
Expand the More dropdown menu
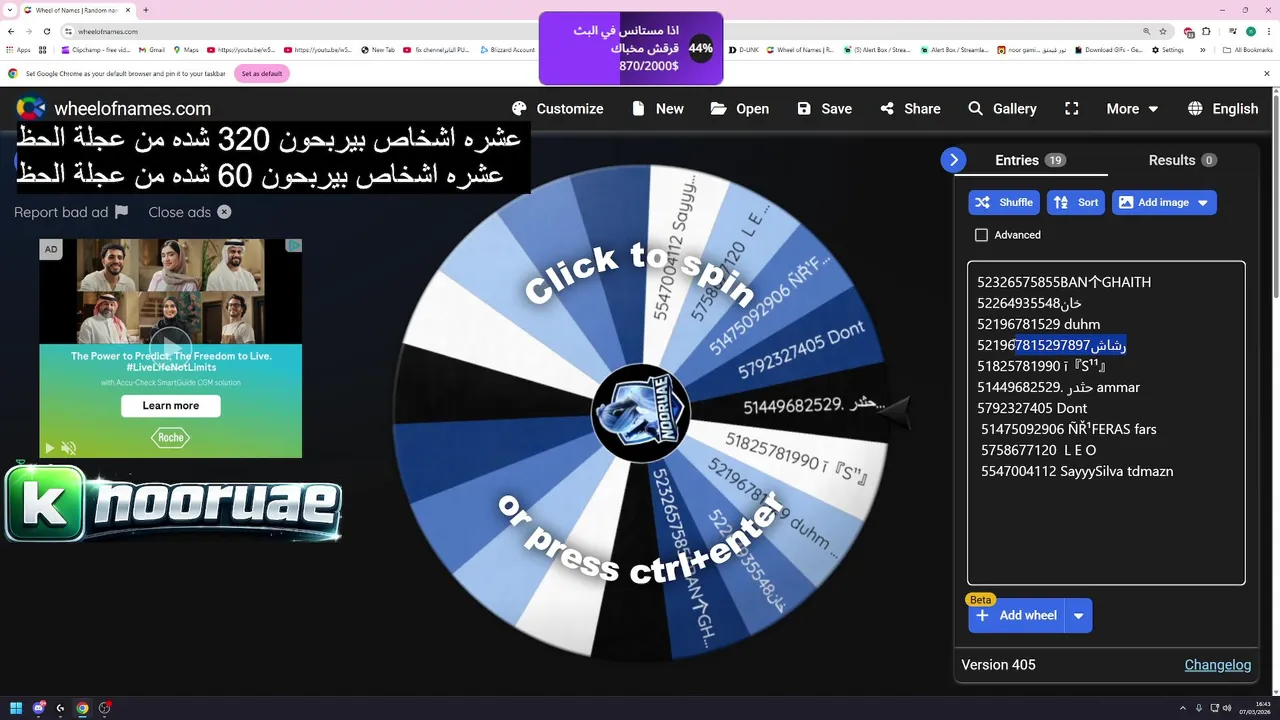[x=1132, y=109]
